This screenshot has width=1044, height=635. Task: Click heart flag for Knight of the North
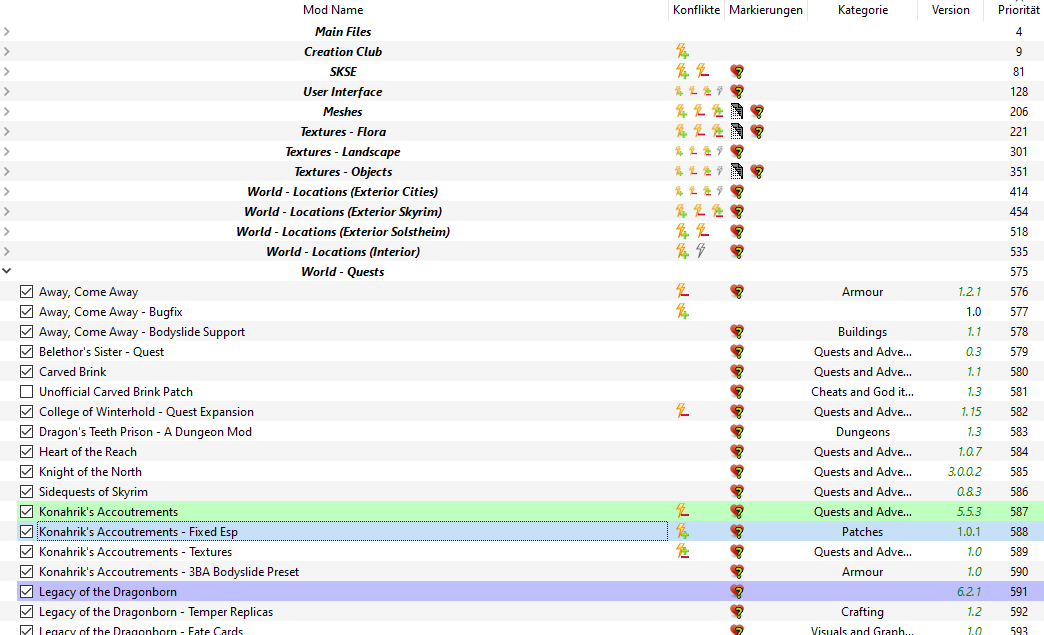point(737,471)
